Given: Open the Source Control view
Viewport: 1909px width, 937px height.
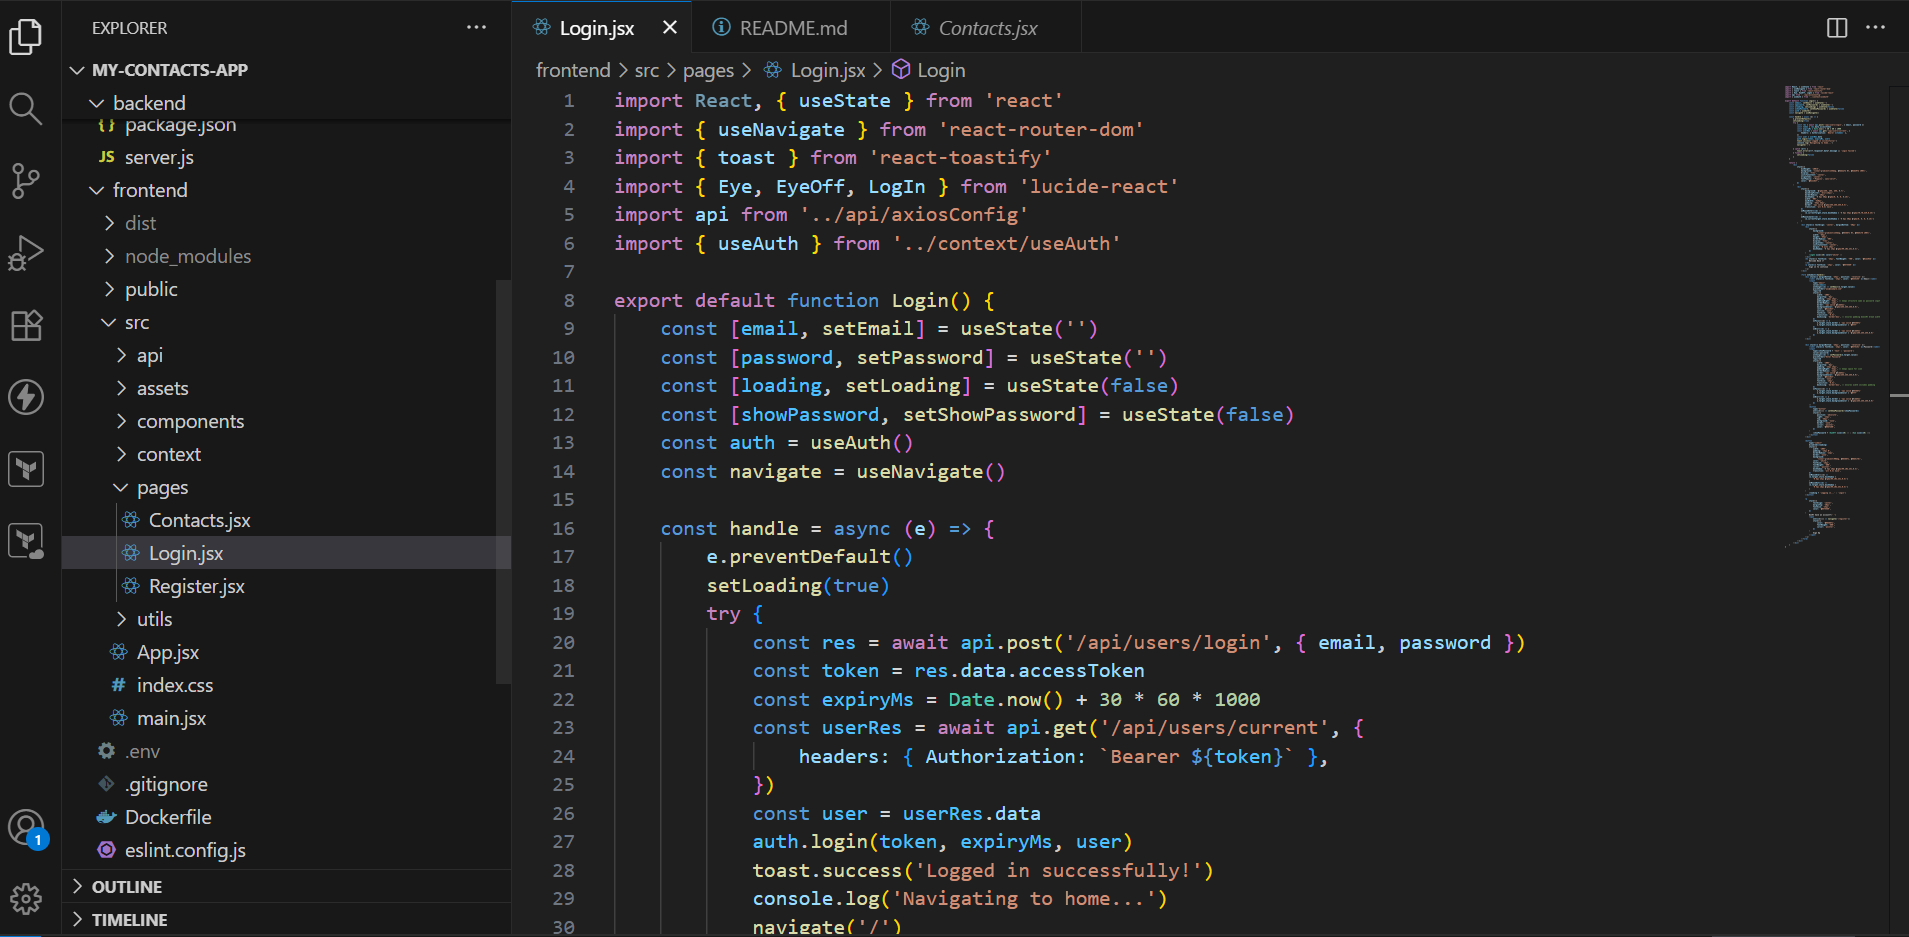Looking at the screenshot, I should tap(26, 181).
